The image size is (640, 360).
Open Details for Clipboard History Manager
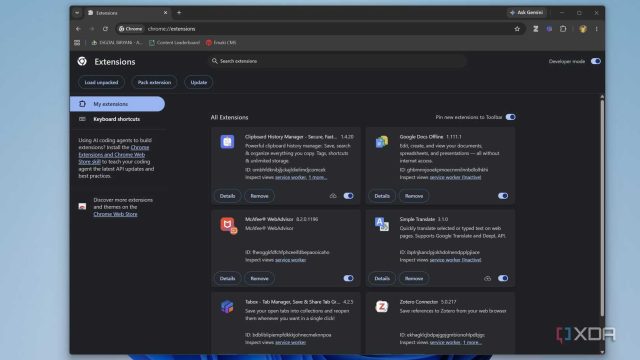coord(227,196)
